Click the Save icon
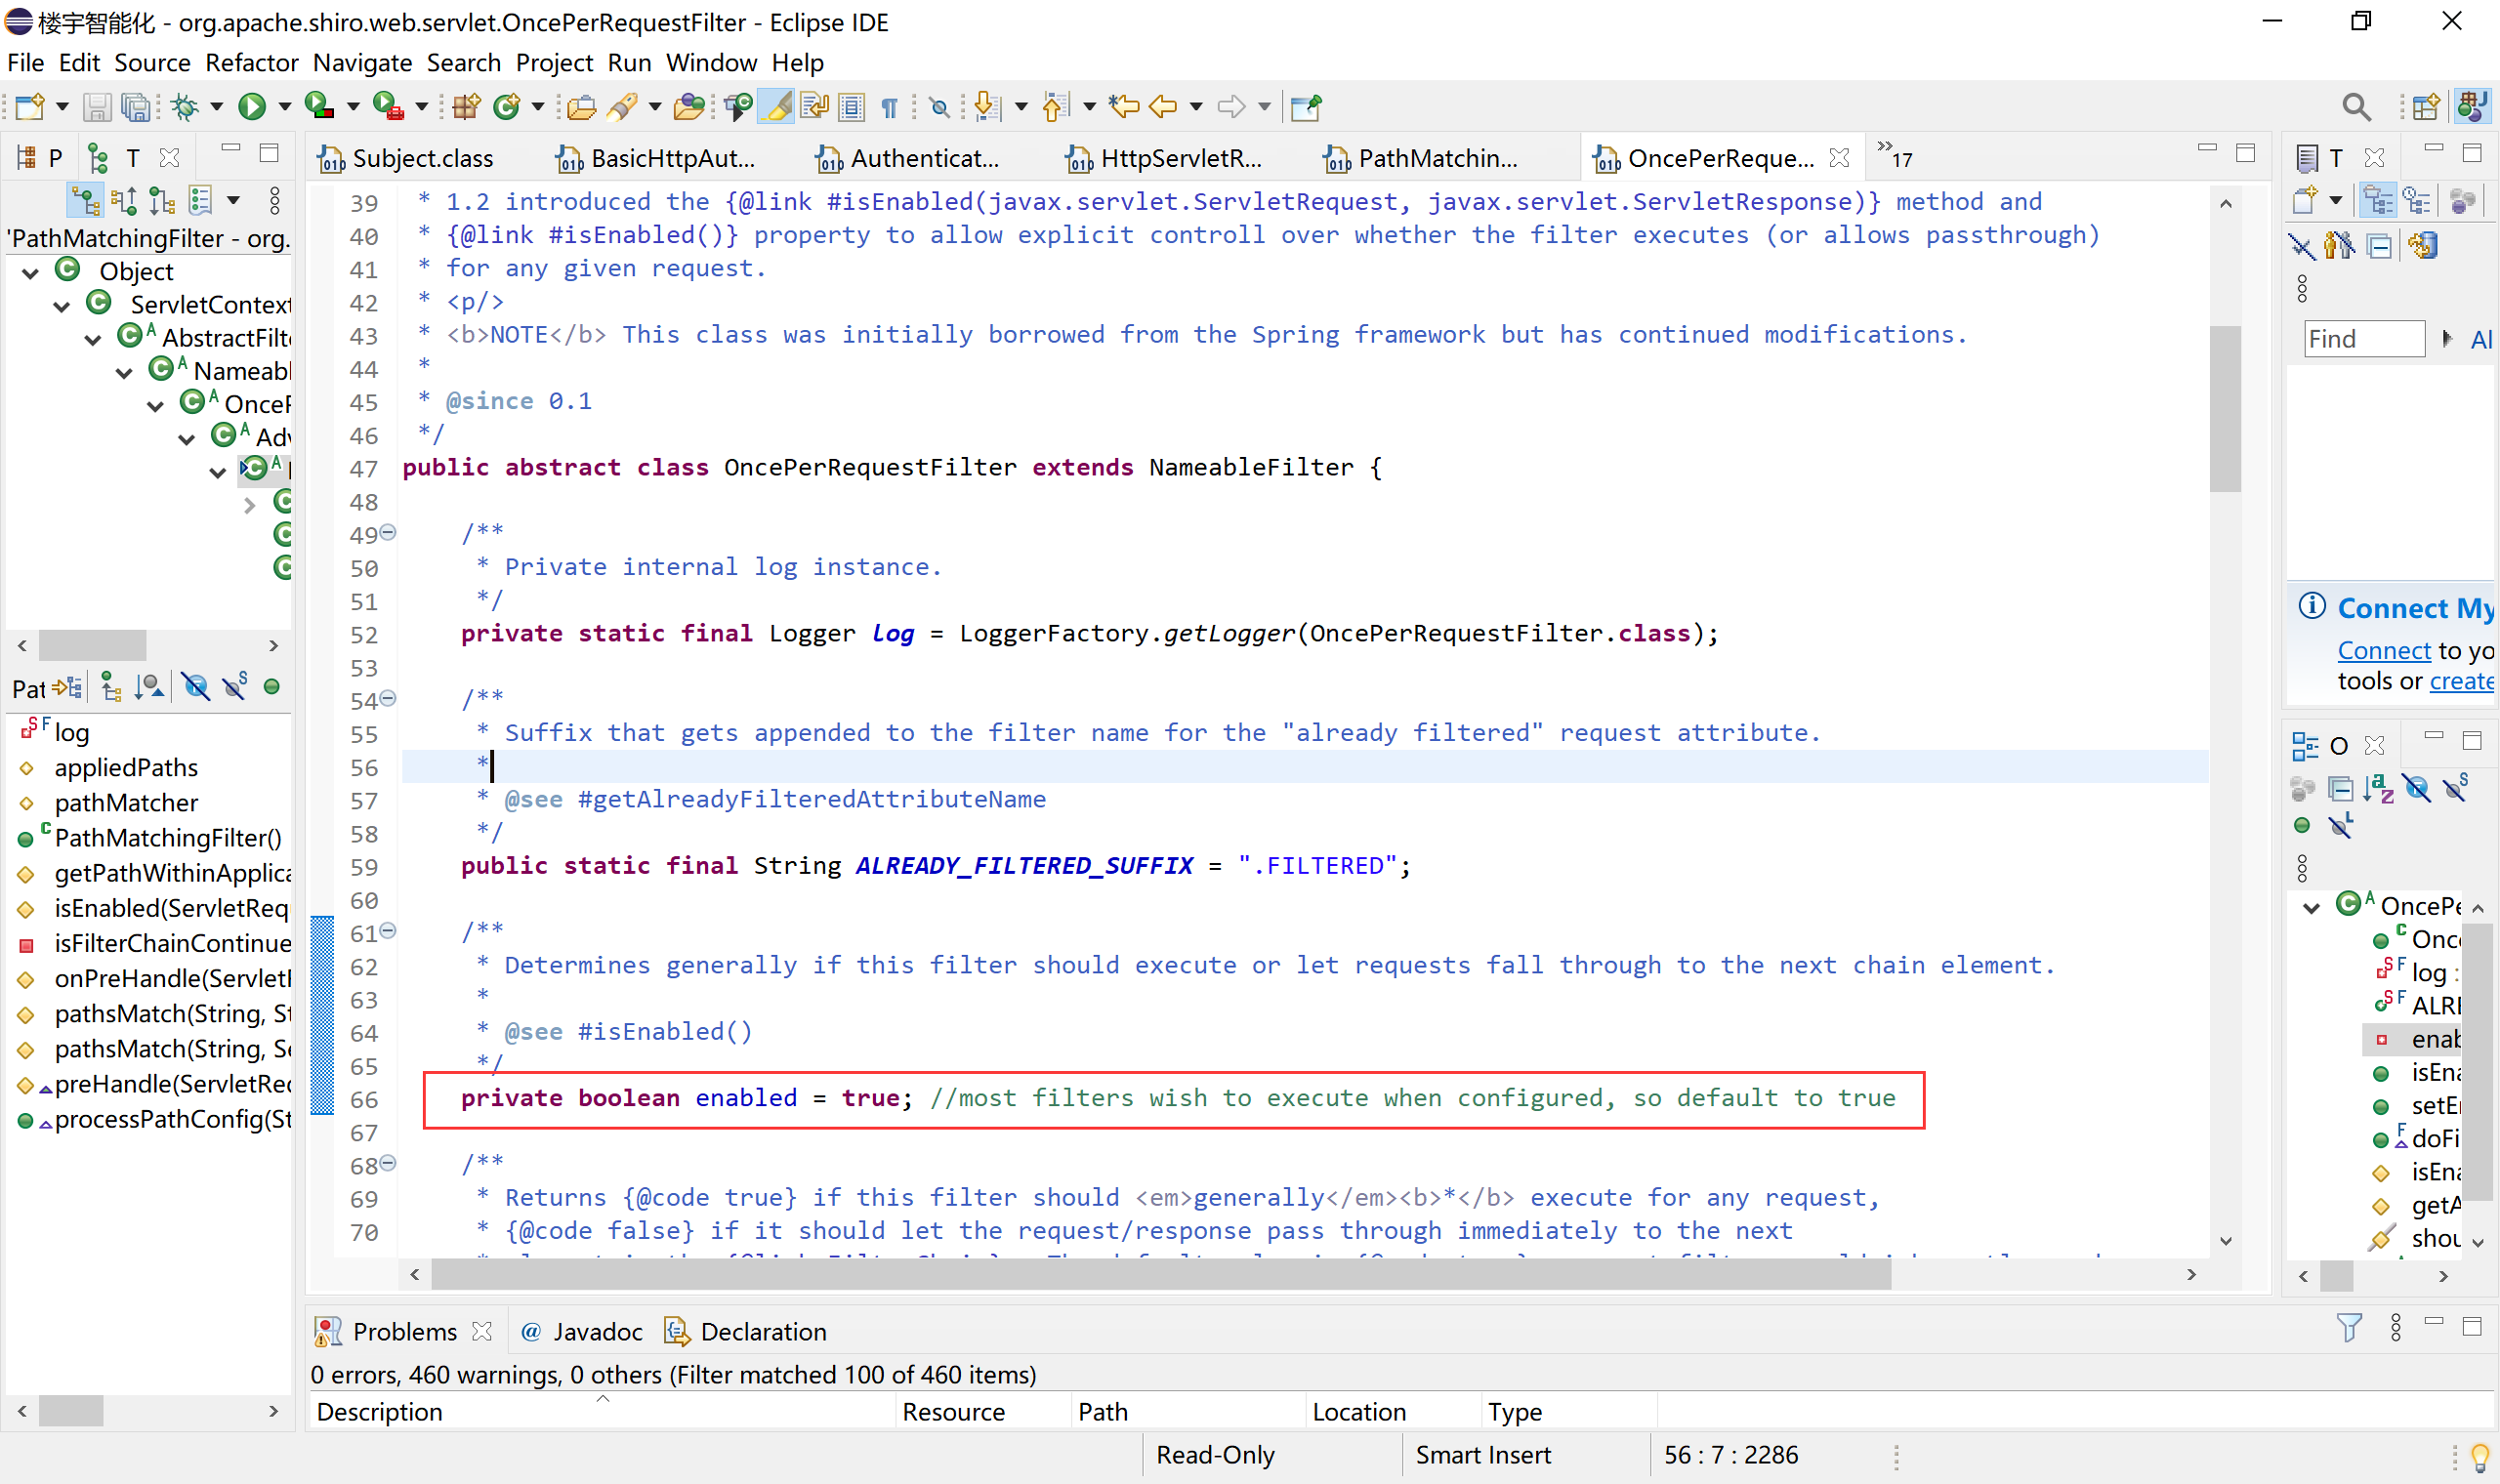The width and height of the screenshot is (2500, 1484). [97, 106]
